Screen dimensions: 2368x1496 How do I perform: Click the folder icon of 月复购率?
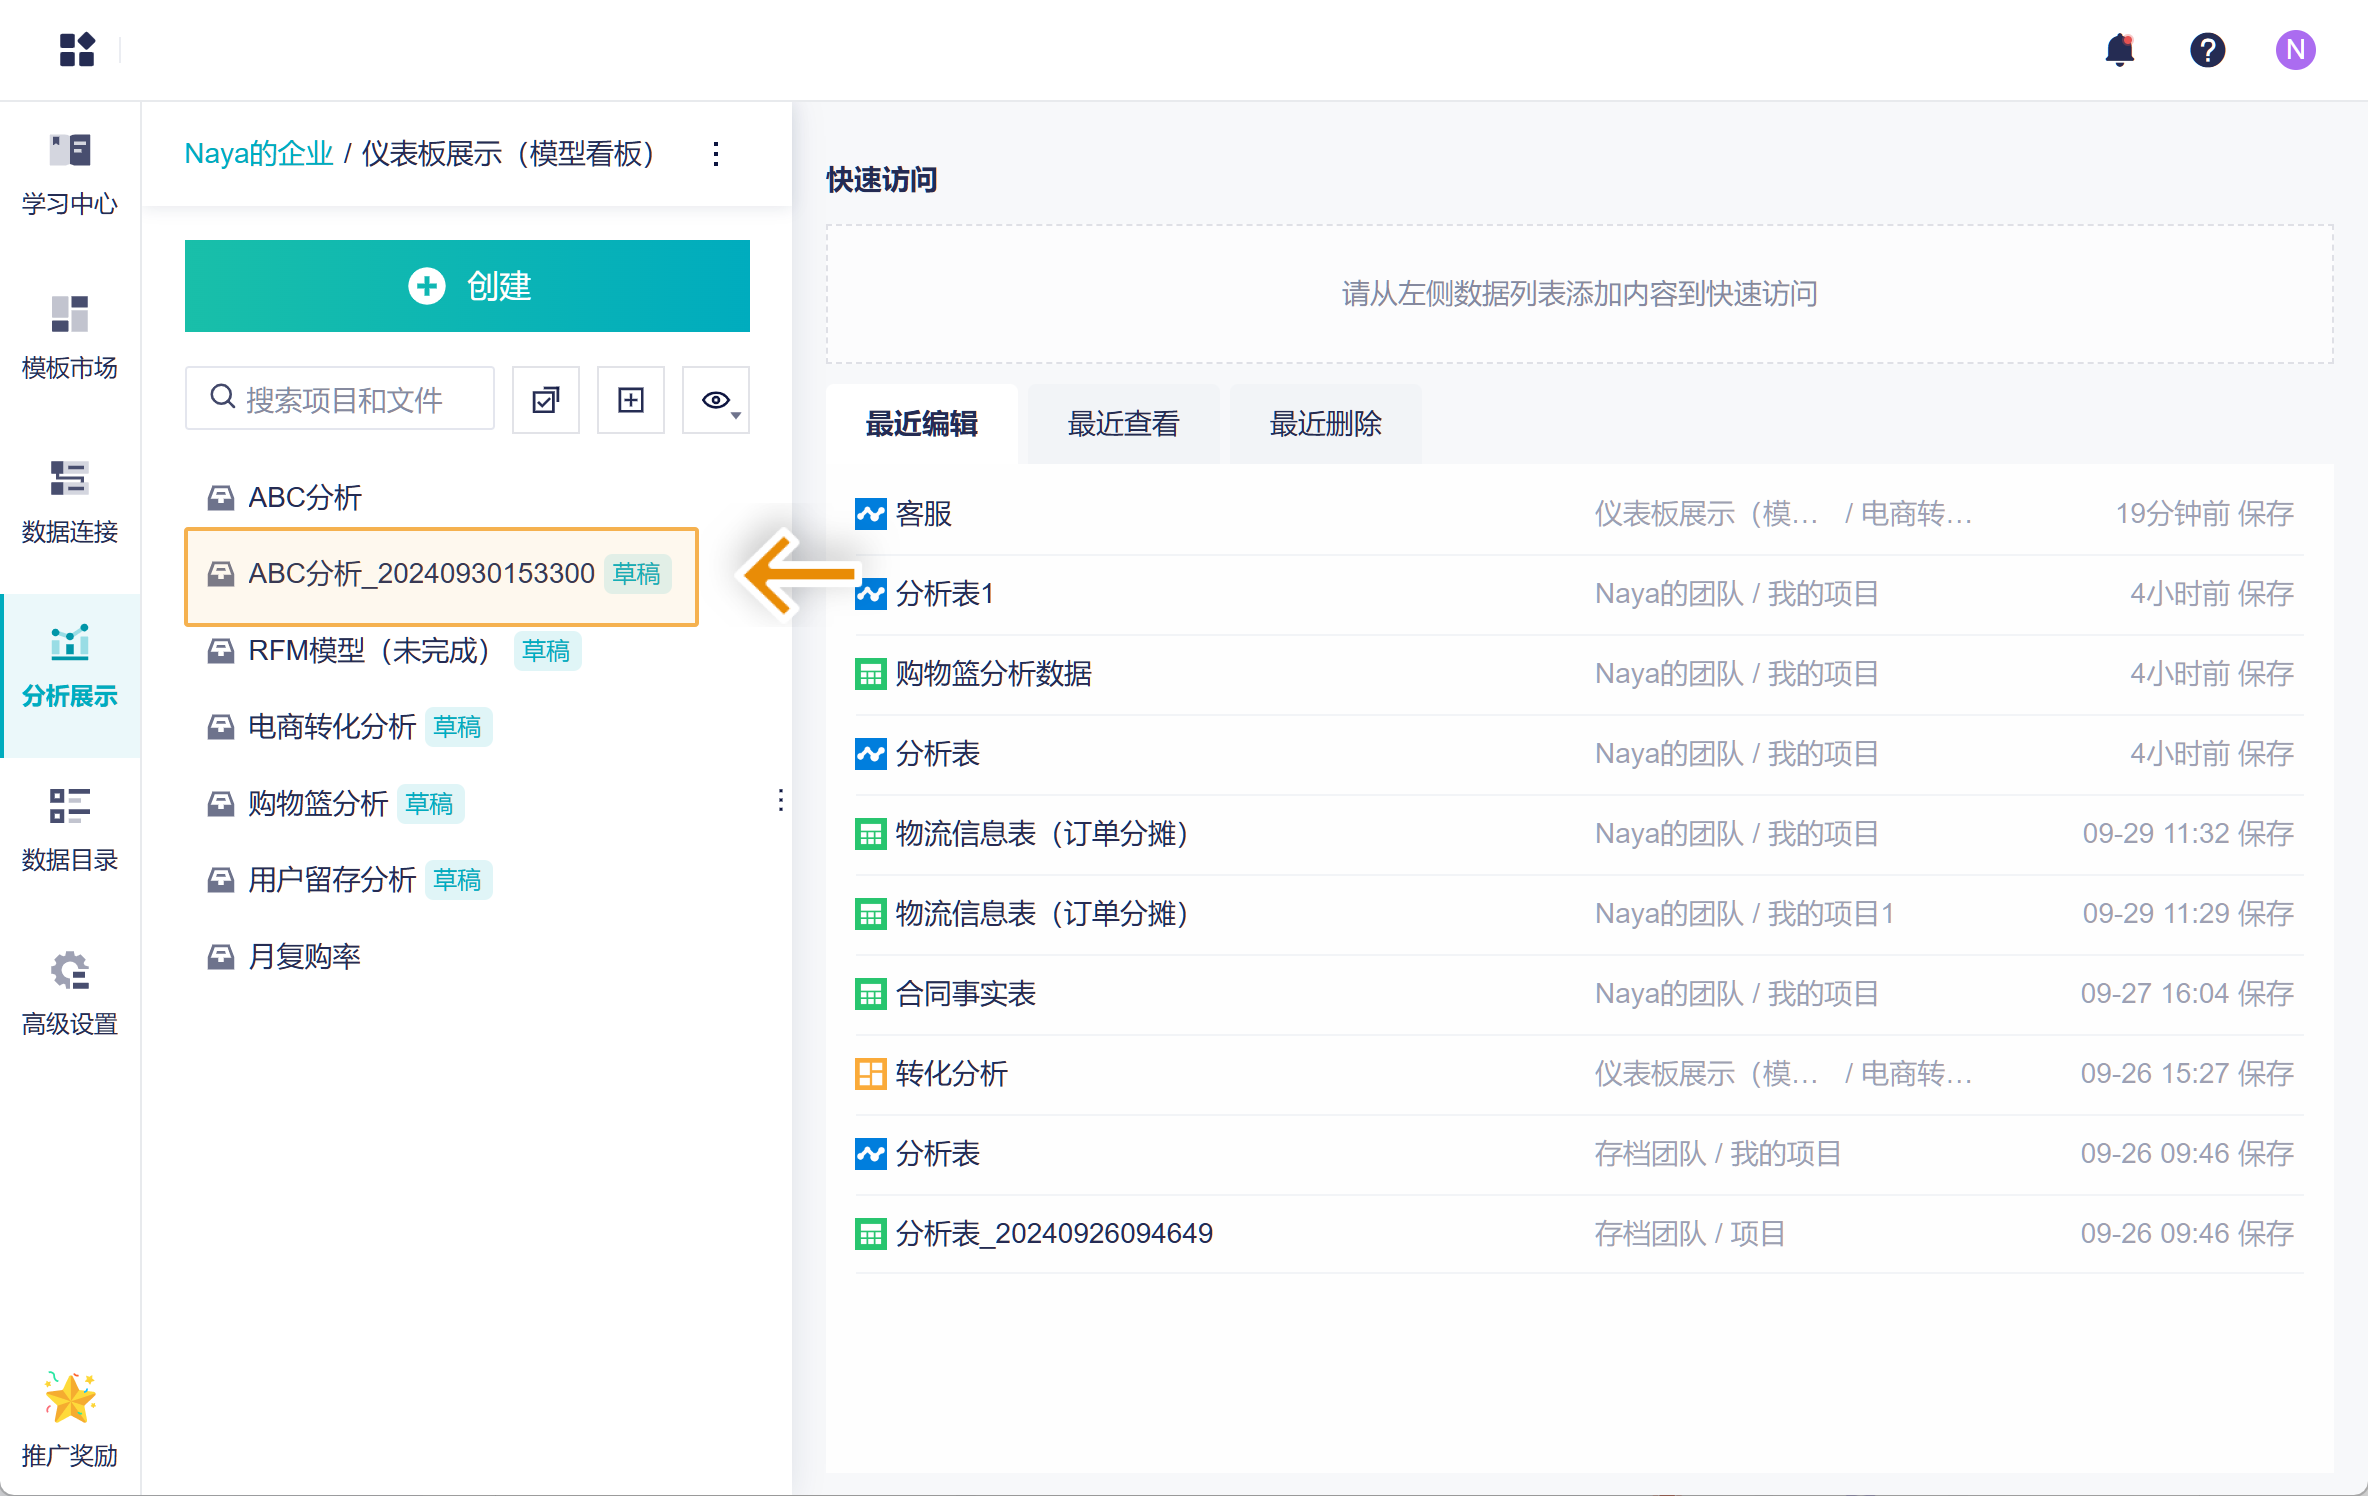220,957
